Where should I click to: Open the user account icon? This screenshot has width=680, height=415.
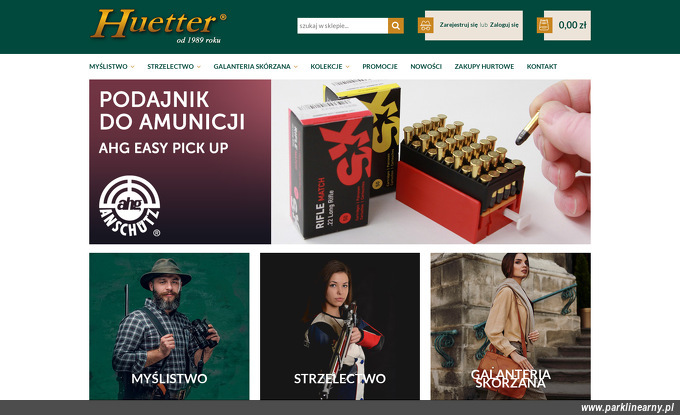click(x=425, y=25)
